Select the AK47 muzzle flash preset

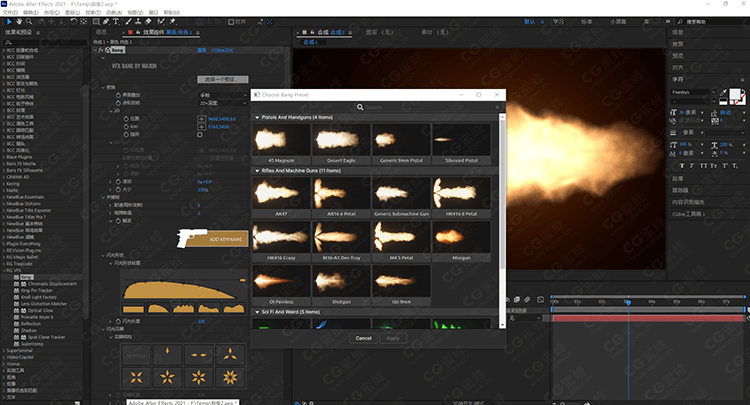pyautogui.click(x=281, y=197)
